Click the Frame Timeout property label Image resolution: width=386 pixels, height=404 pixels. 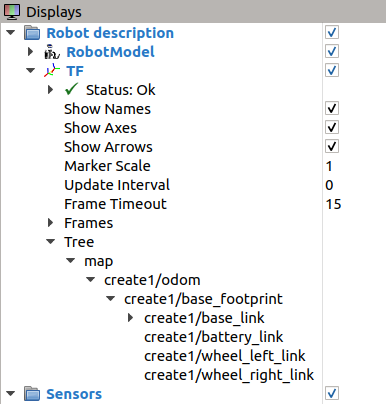[115, 204]
